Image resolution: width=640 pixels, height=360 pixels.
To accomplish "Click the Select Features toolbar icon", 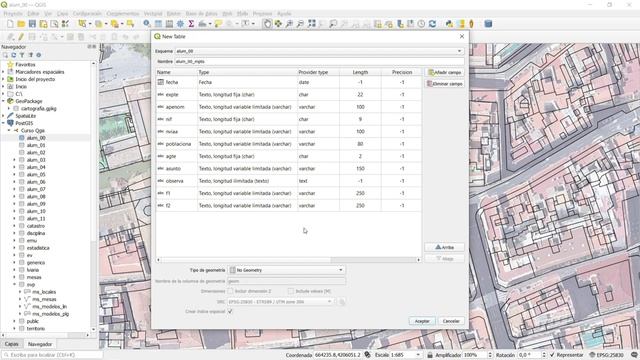I will [x=82, y=24].
